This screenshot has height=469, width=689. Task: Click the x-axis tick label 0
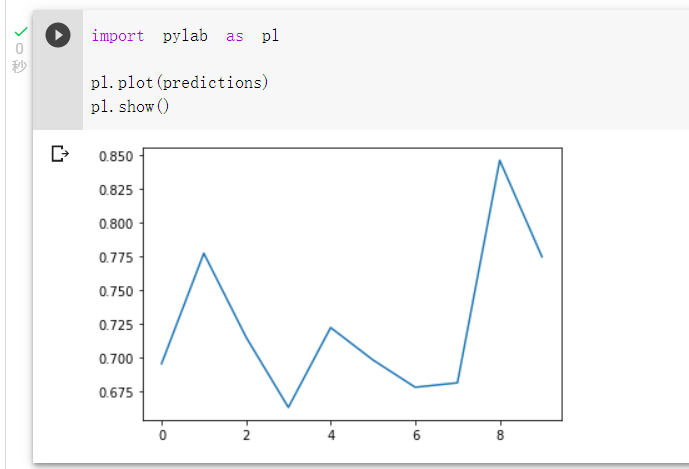tap(163, 435)
